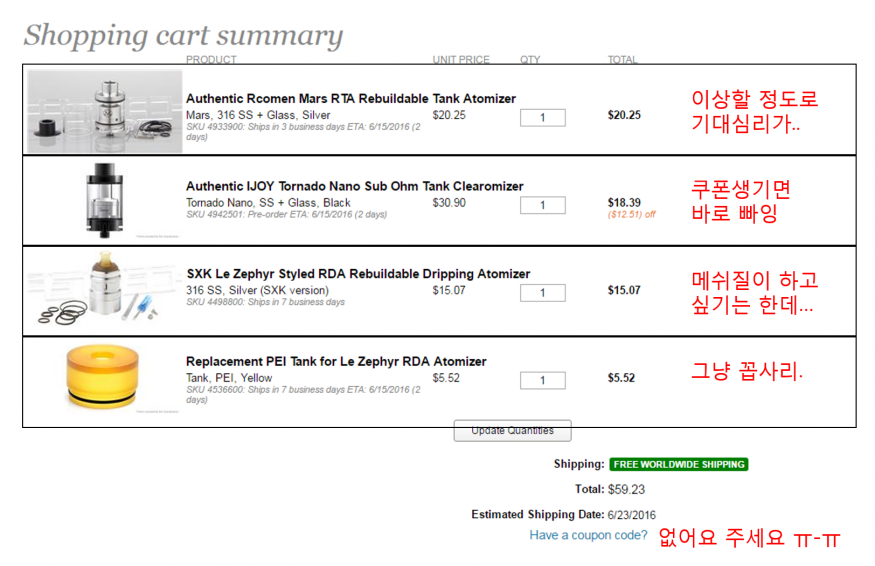Open Authentic Rcomen Mars RTA product link
Viewport: 875px width, 566px height.
[351, 99]
